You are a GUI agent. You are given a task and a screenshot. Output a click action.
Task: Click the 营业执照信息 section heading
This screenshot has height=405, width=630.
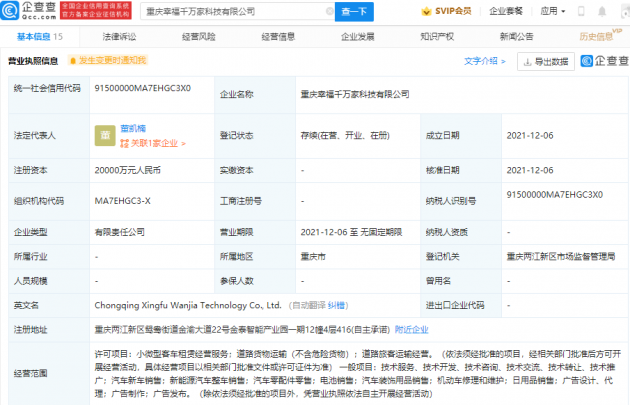click(x=33, y=61)
